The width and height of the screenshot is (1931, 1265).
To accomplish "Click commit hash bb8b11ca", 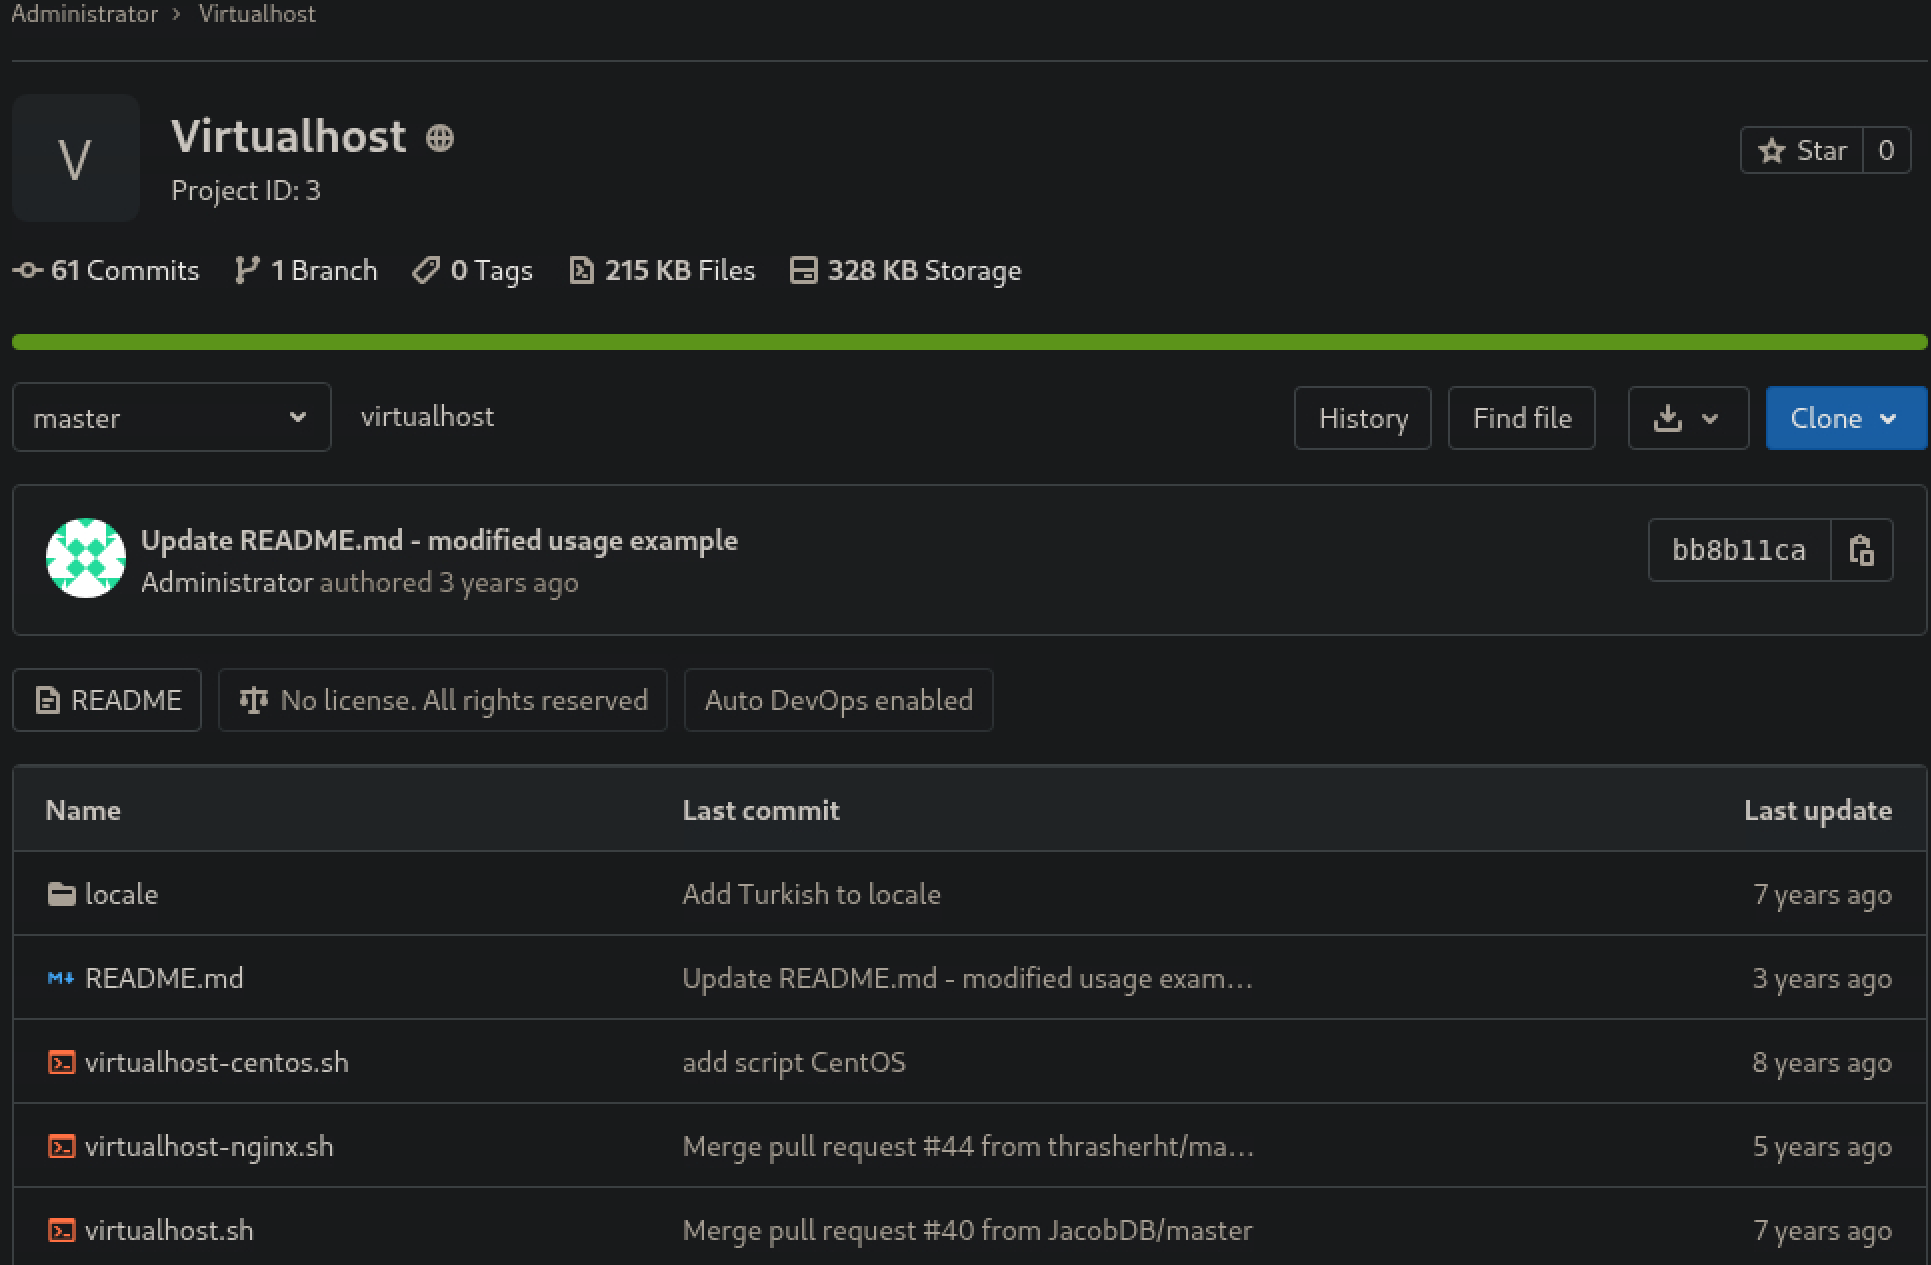I will [x=1739, y=550].
